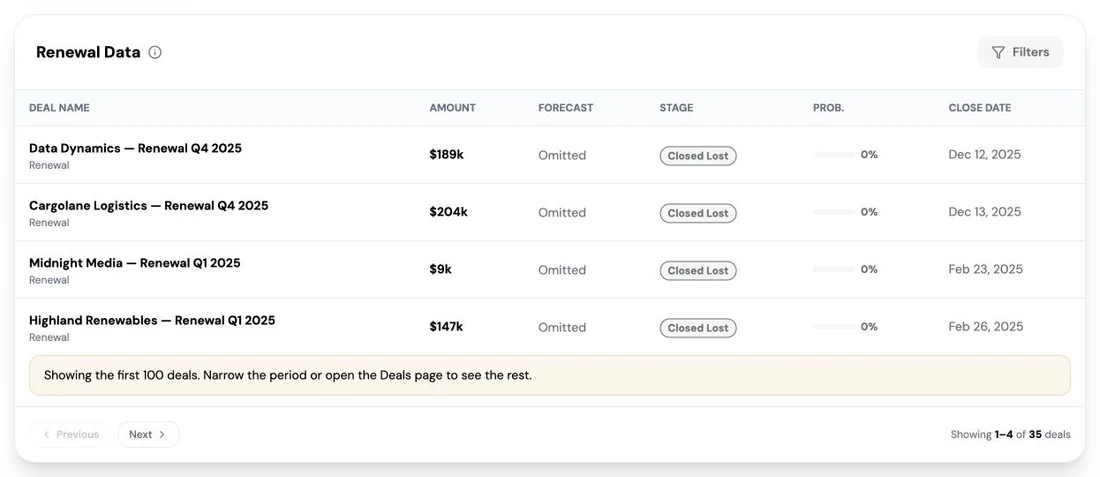Click the Prob. column header
This screenshot has height=477, width=1100.
[x=828, y=108]
